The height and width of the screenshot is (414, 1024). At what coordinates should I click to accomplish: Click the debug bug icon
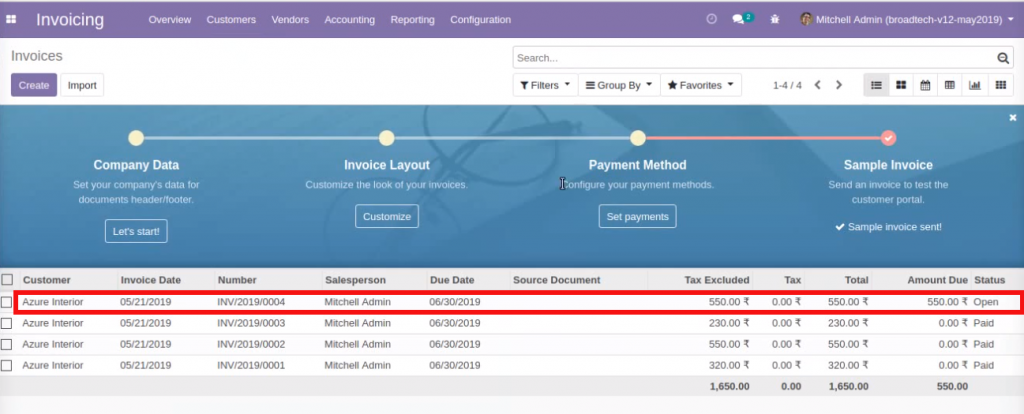coord(775,20)
